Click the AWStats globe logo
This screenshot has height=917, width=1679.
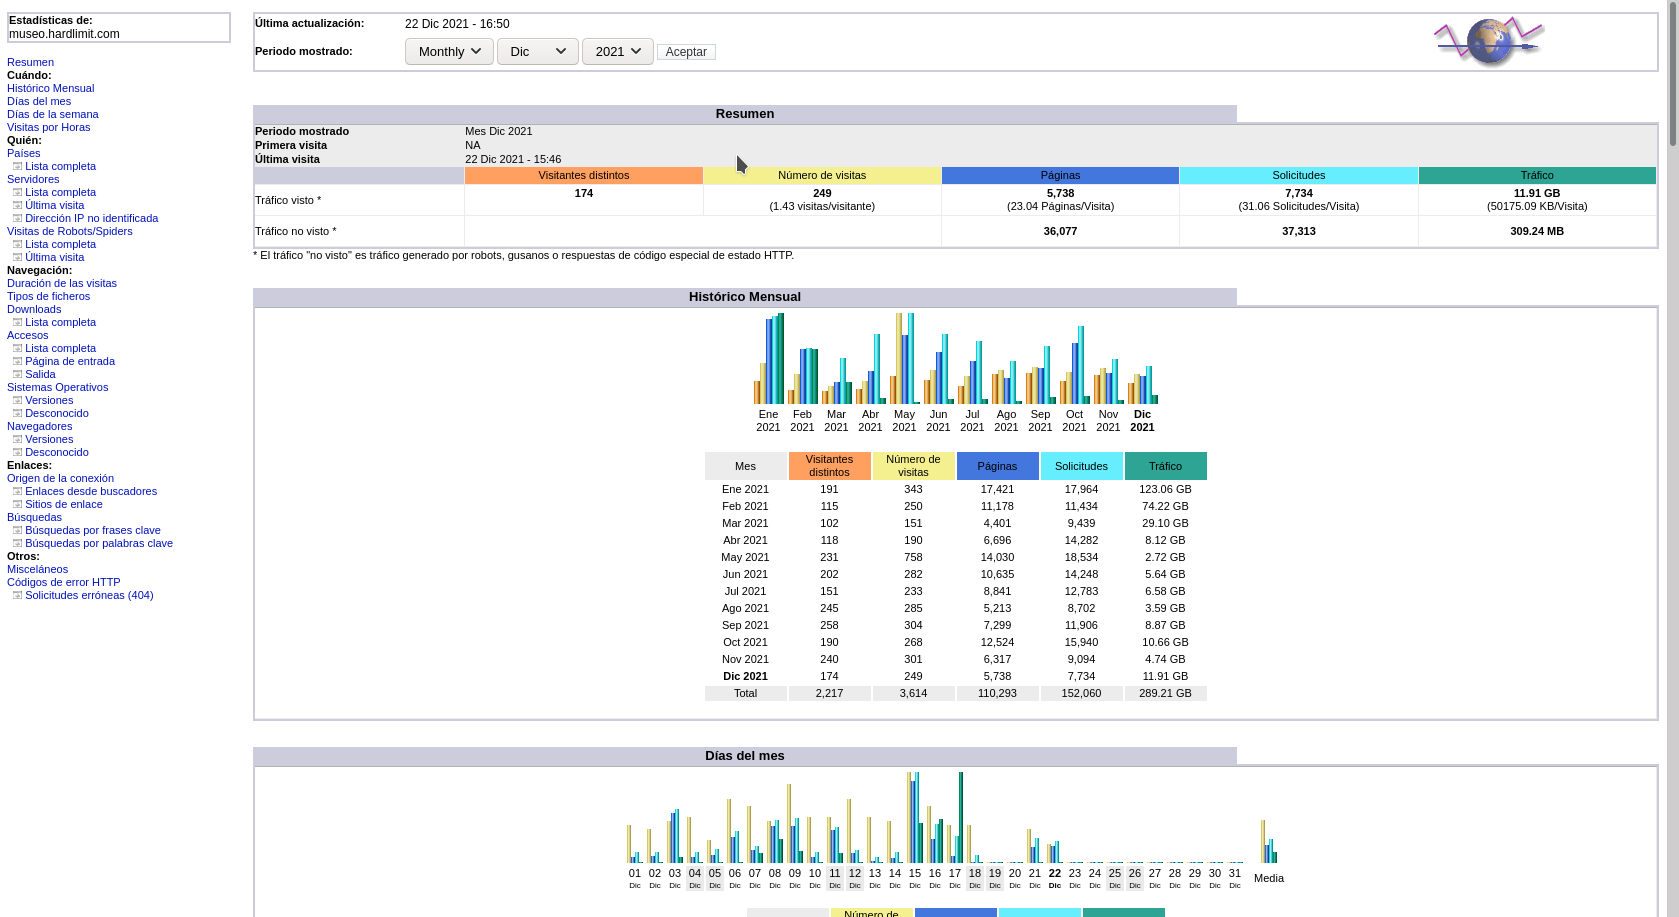(x=1488, y=42)
